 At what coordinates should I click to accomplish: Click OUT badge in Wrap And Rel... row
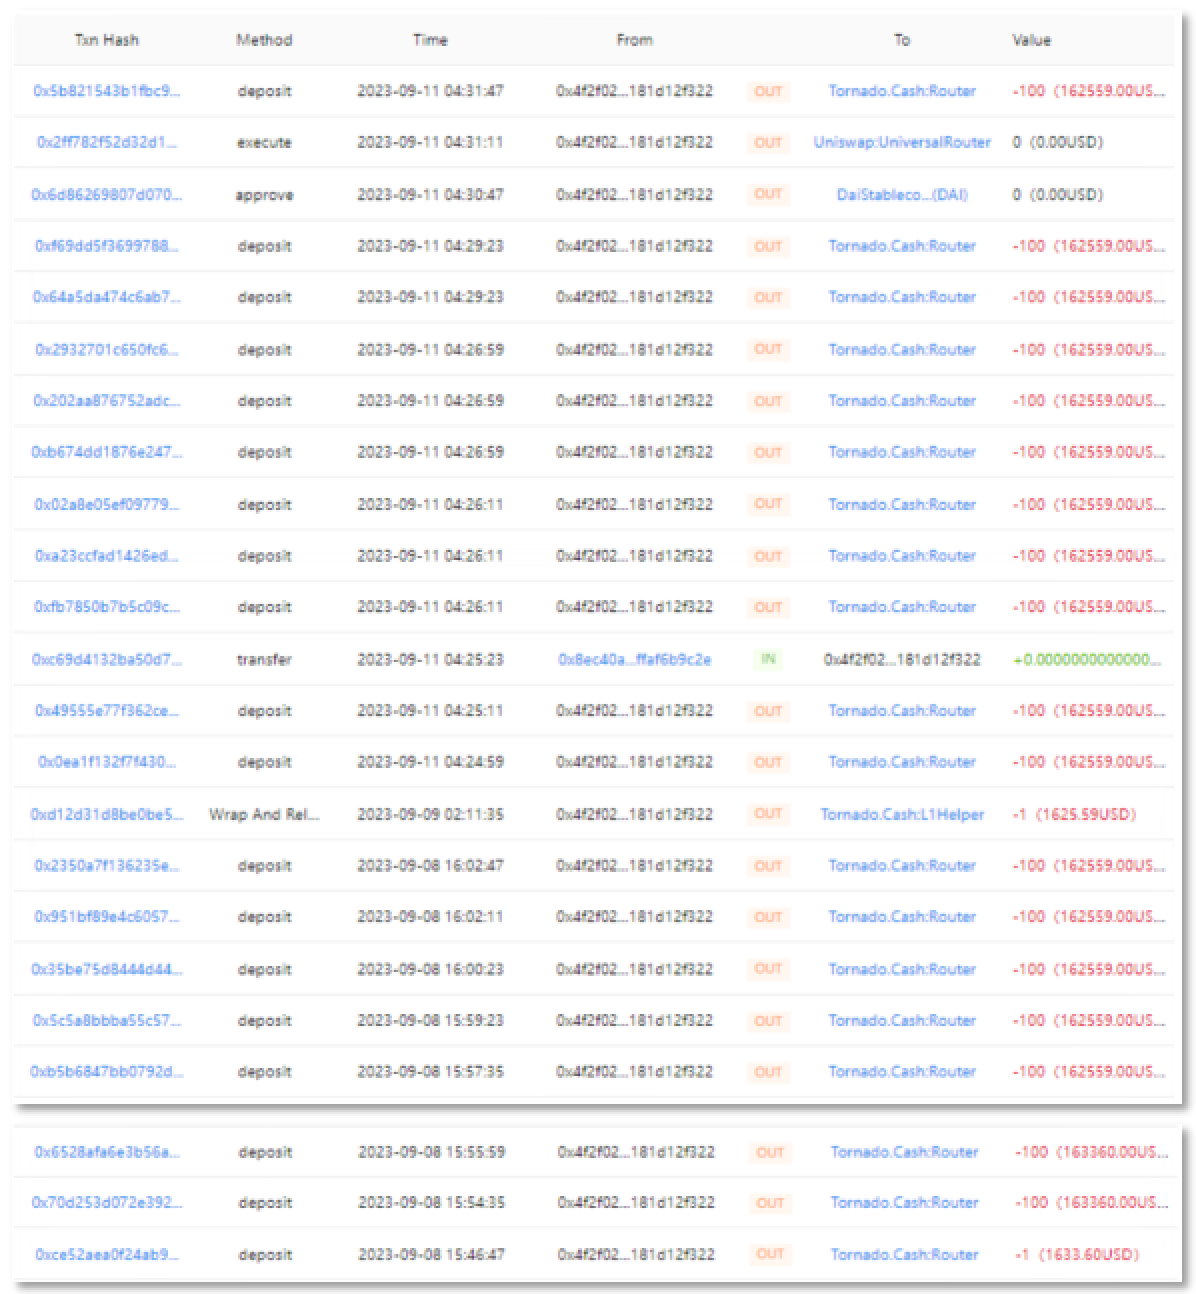pyautogui.click(x=768, y=814)
